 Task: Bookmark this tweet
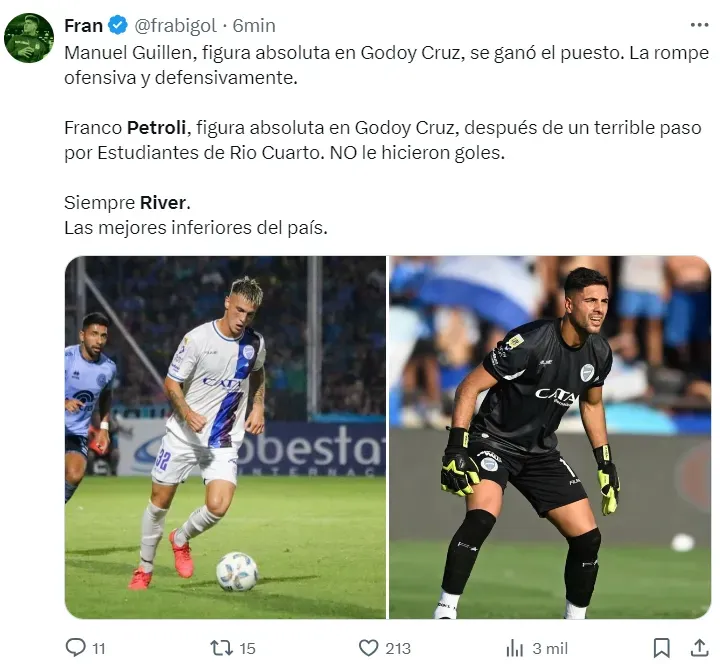(661, 647)
